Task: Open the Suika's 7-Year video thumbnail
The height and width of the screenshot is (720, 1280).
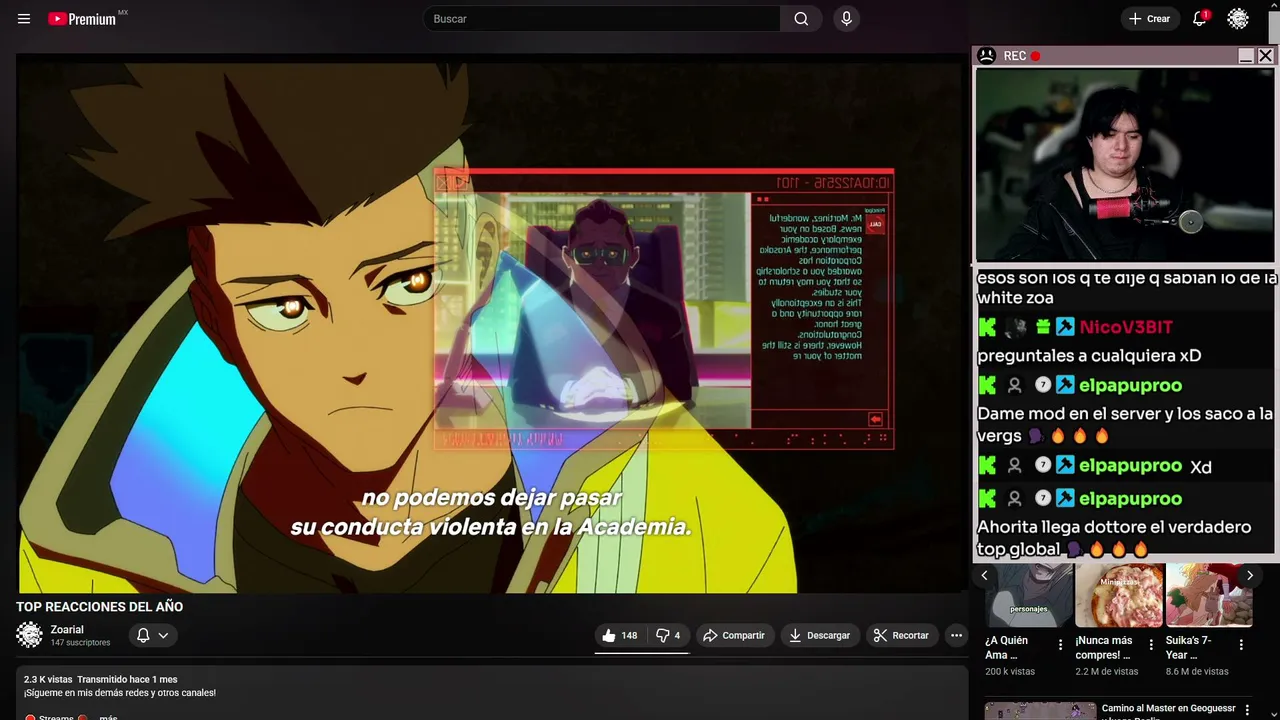Action: point(1209,595)
